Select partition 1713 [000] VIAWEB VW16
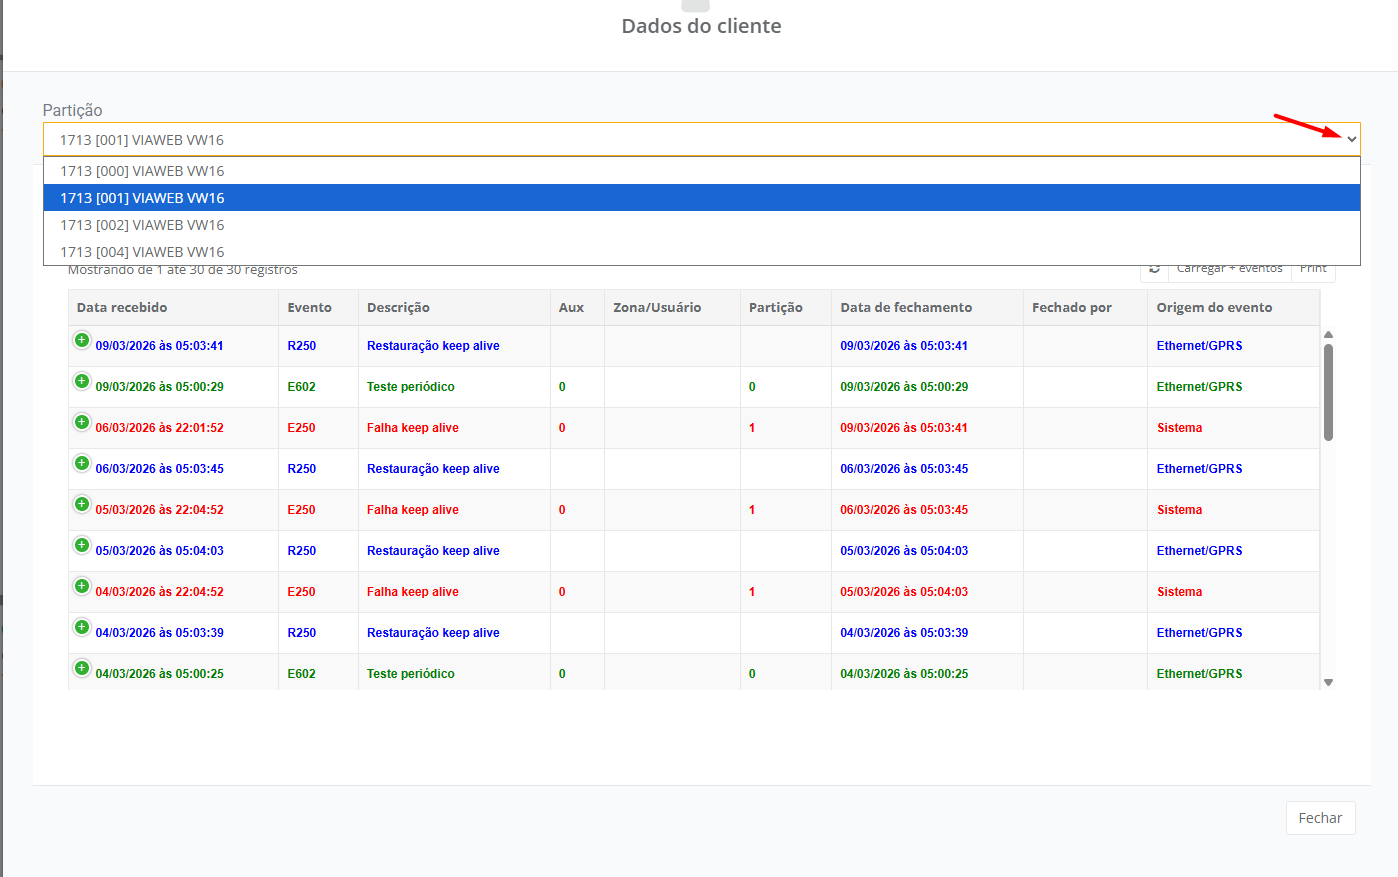 pyautogui.click(x=142, y=171)
